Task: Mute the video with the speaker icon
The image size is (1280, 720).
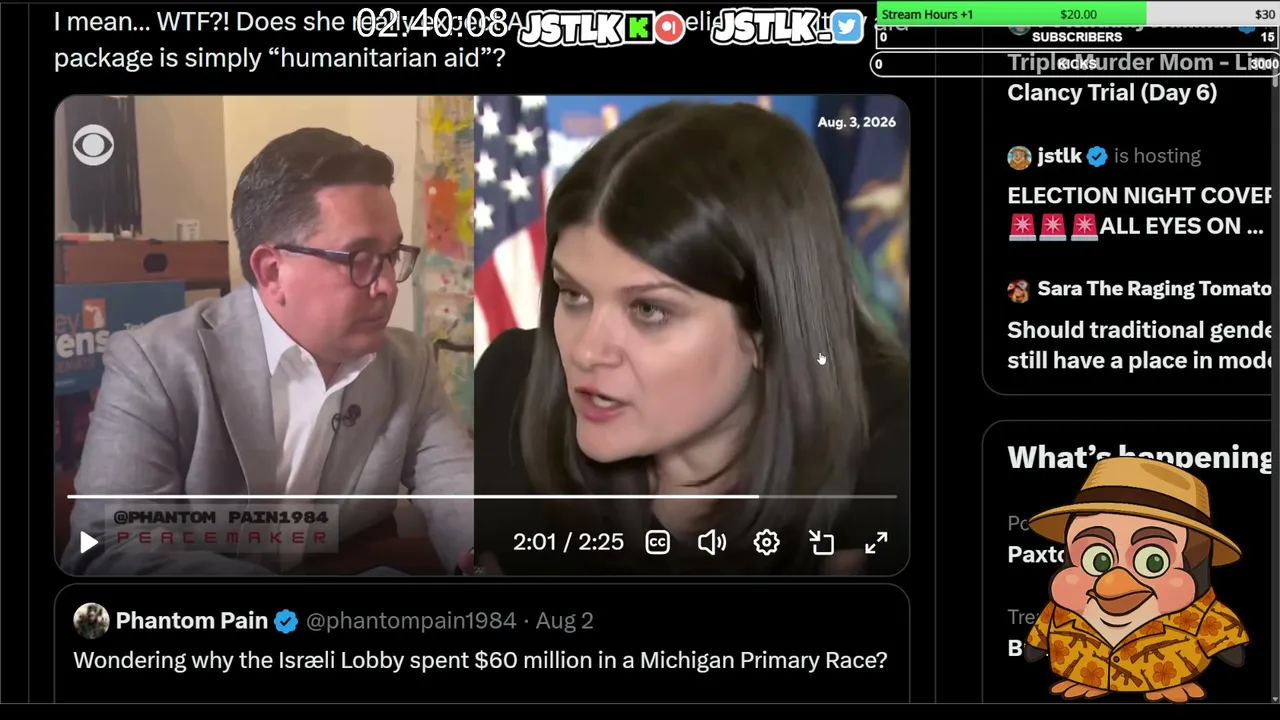Action: coord(712,542)
